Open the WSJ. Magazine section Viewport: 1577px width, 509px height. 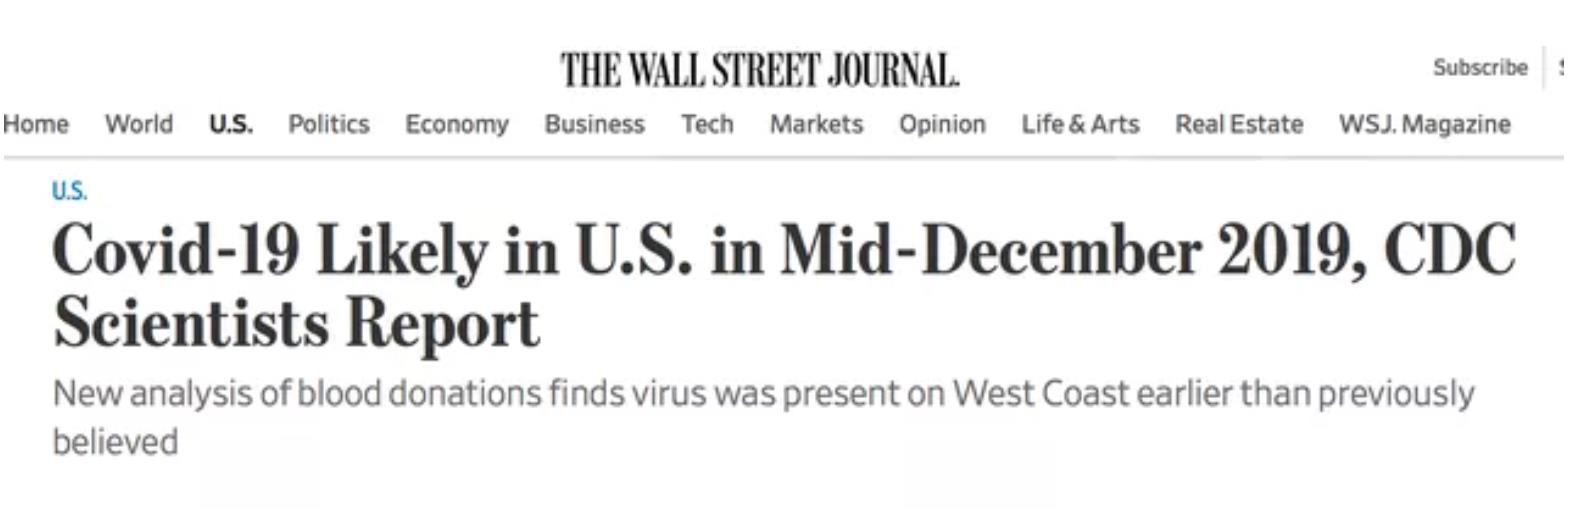tap(1425, 124)
